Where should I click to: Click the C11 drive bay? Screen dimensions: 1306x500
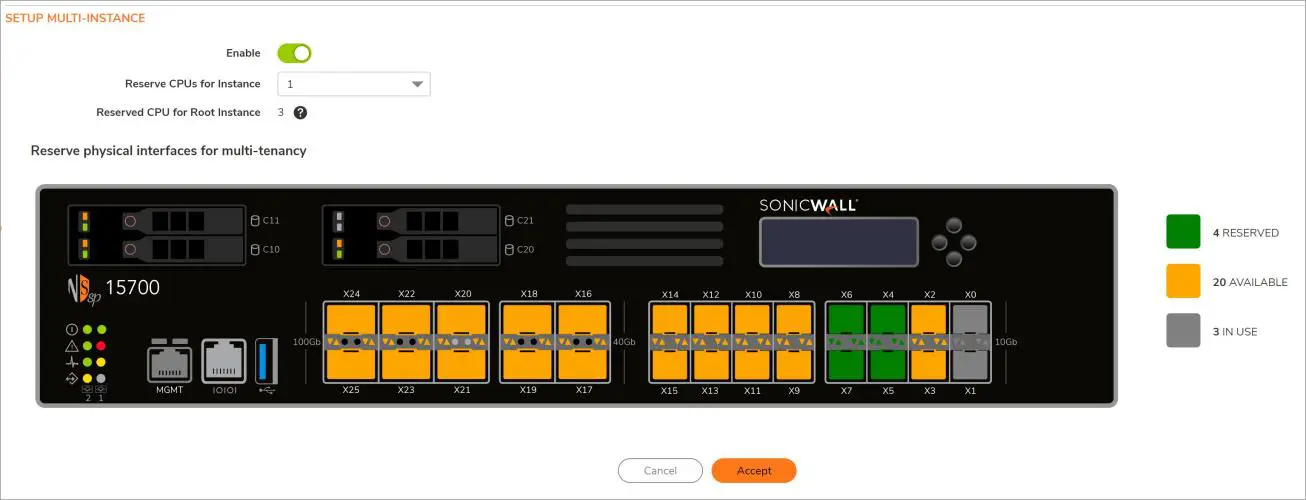click(x=181, y=220)
